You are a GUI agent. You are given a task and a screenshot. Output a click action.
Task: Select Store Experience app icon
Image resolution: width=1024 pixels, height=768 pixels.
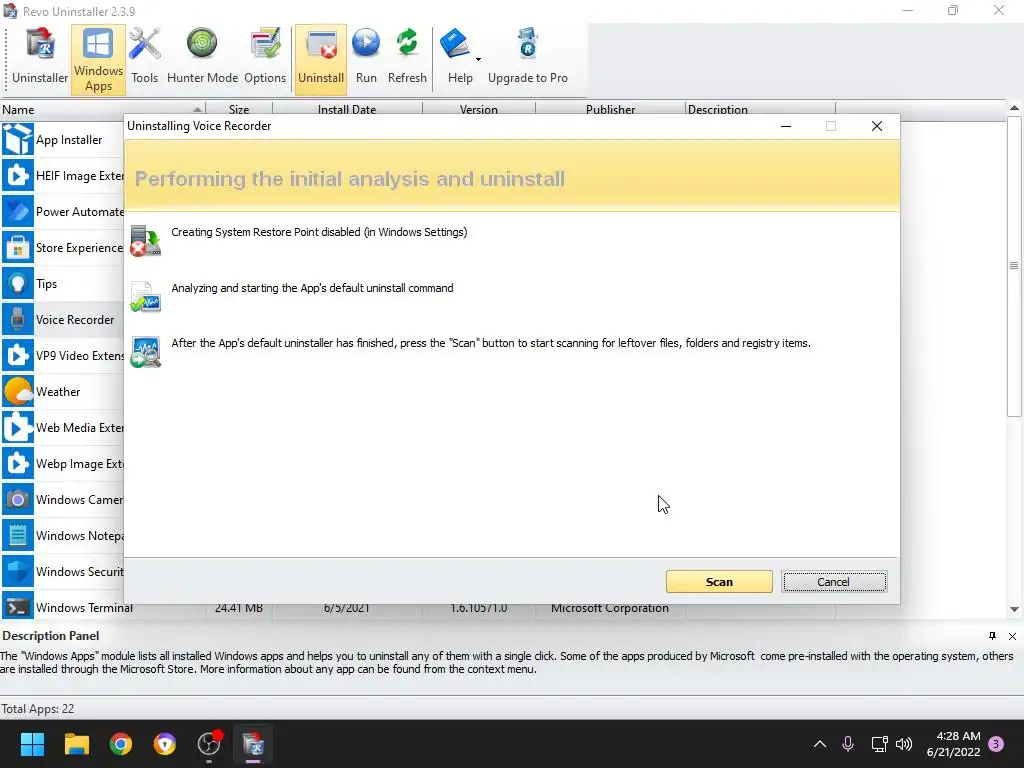(x=18, y=248)
